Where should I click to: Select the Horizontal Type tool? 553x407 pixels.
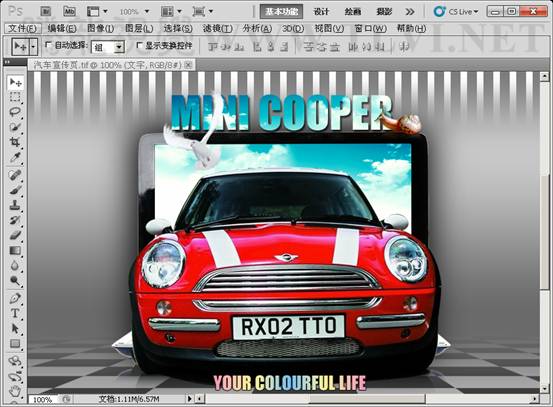15,314
